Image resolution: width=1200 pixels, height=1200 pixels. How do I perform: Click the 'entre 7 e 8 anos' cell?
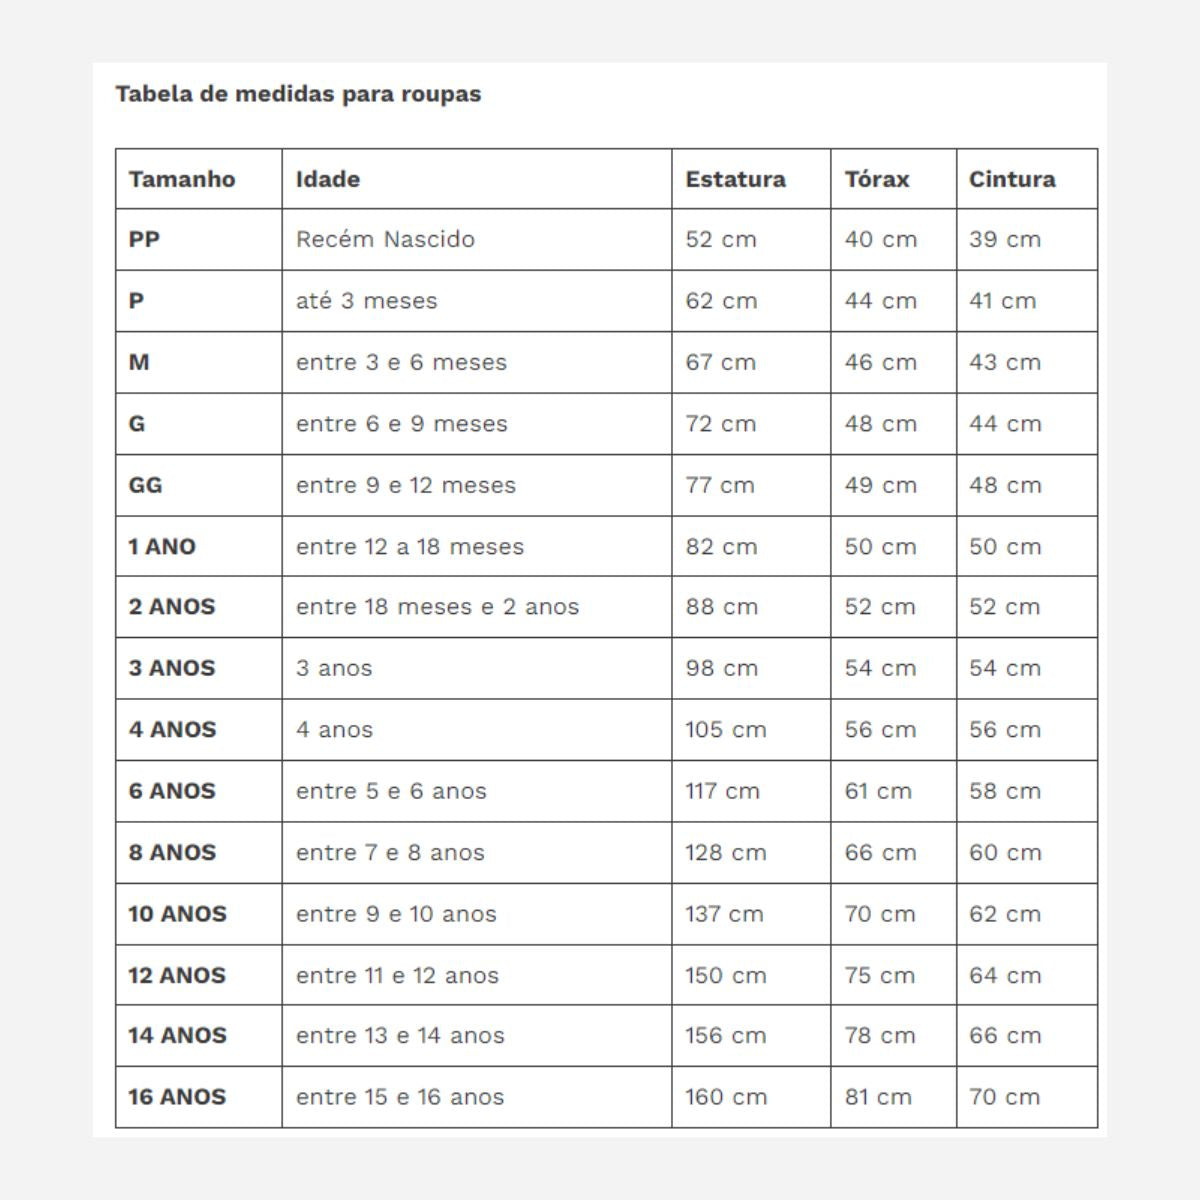pyautogui.click(x=390, y=853)
